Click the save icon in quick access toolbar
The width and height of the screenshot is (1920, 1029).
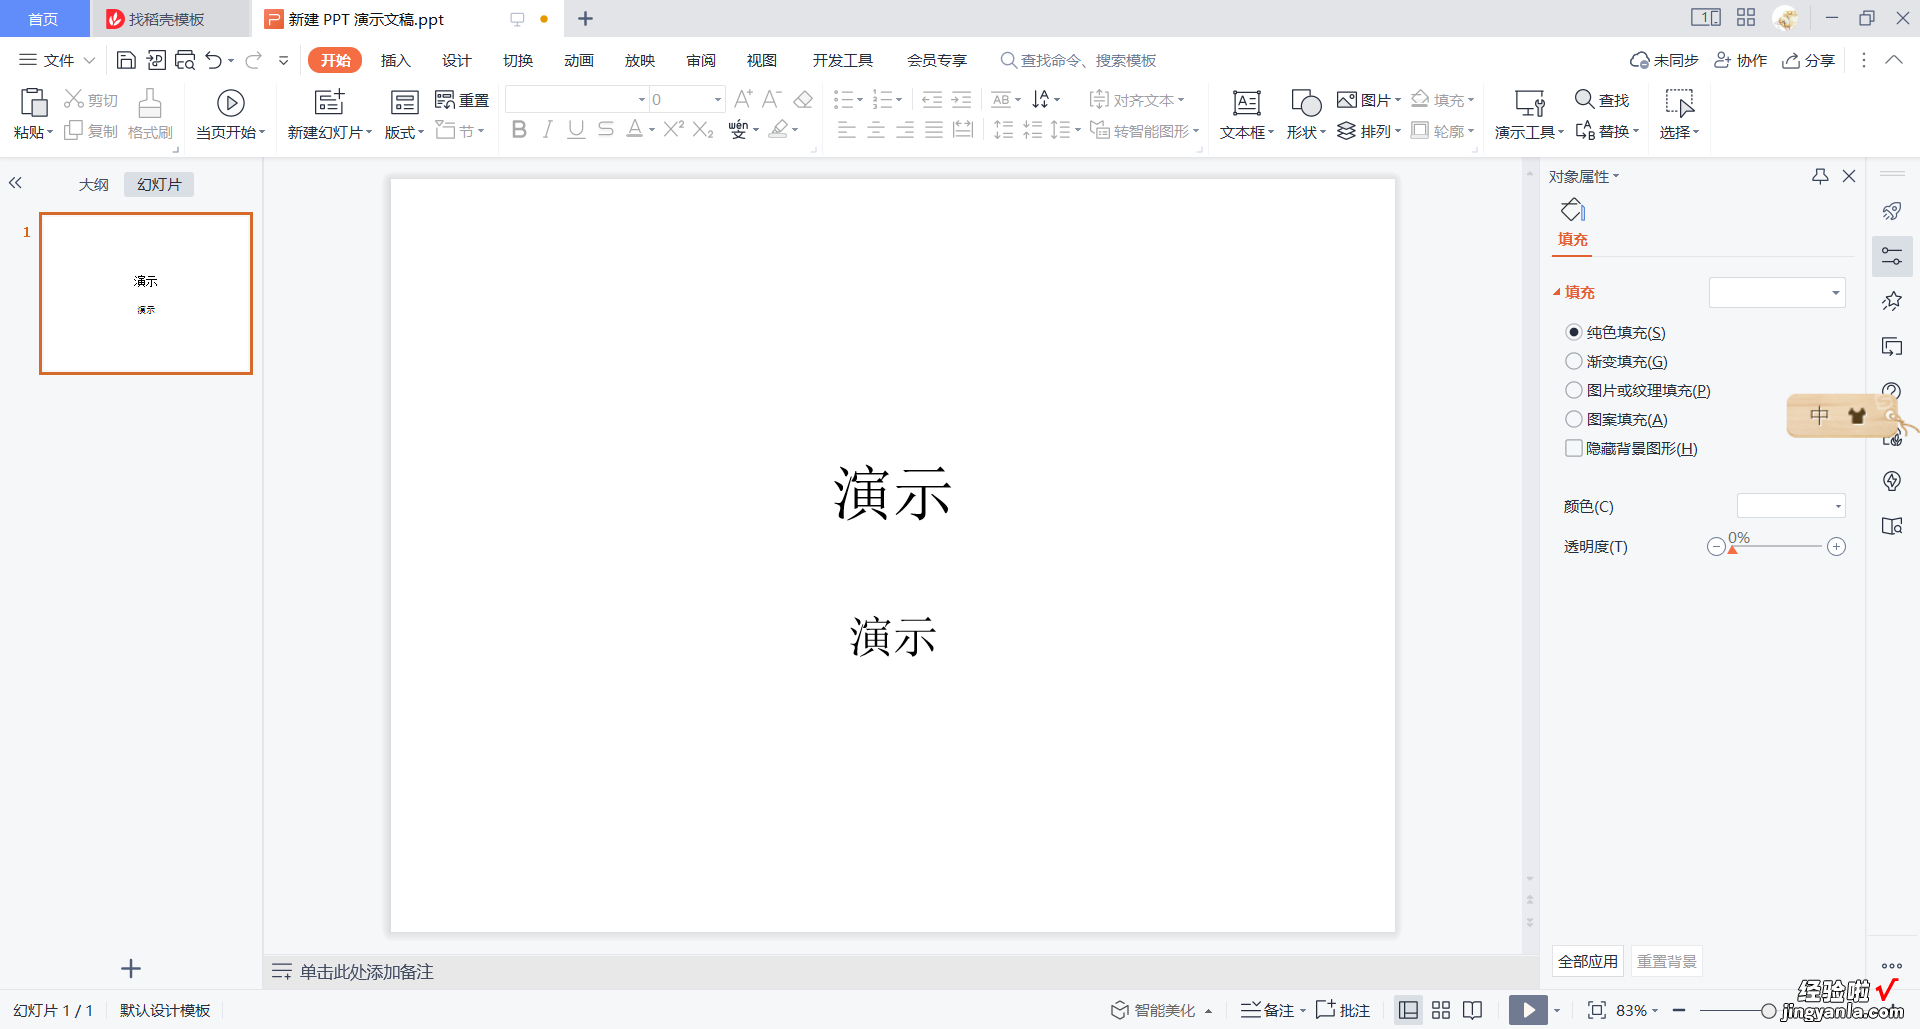pyautogui.click(x=126, y=60)
